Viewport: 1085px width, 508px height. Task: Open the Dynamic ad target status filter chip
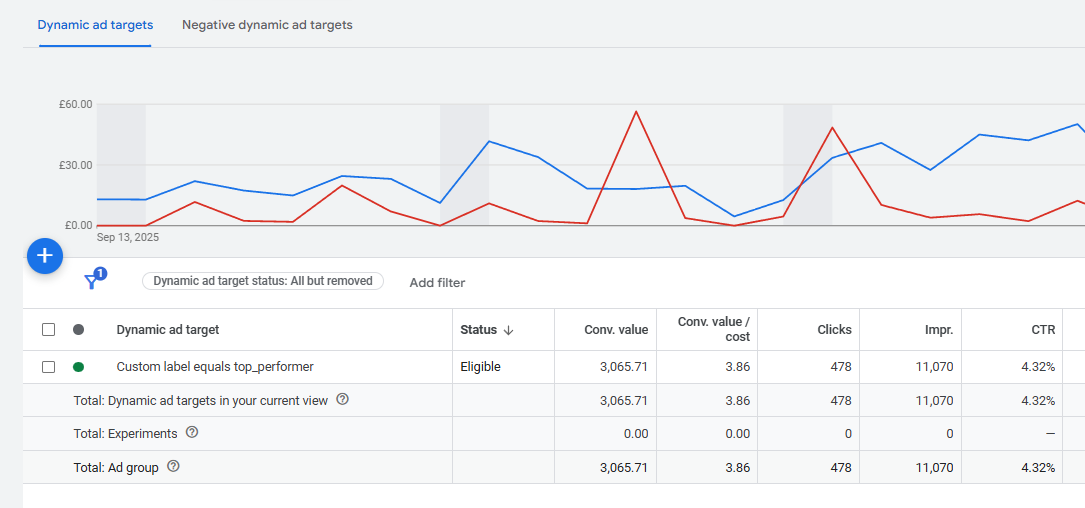pos(263,282)
